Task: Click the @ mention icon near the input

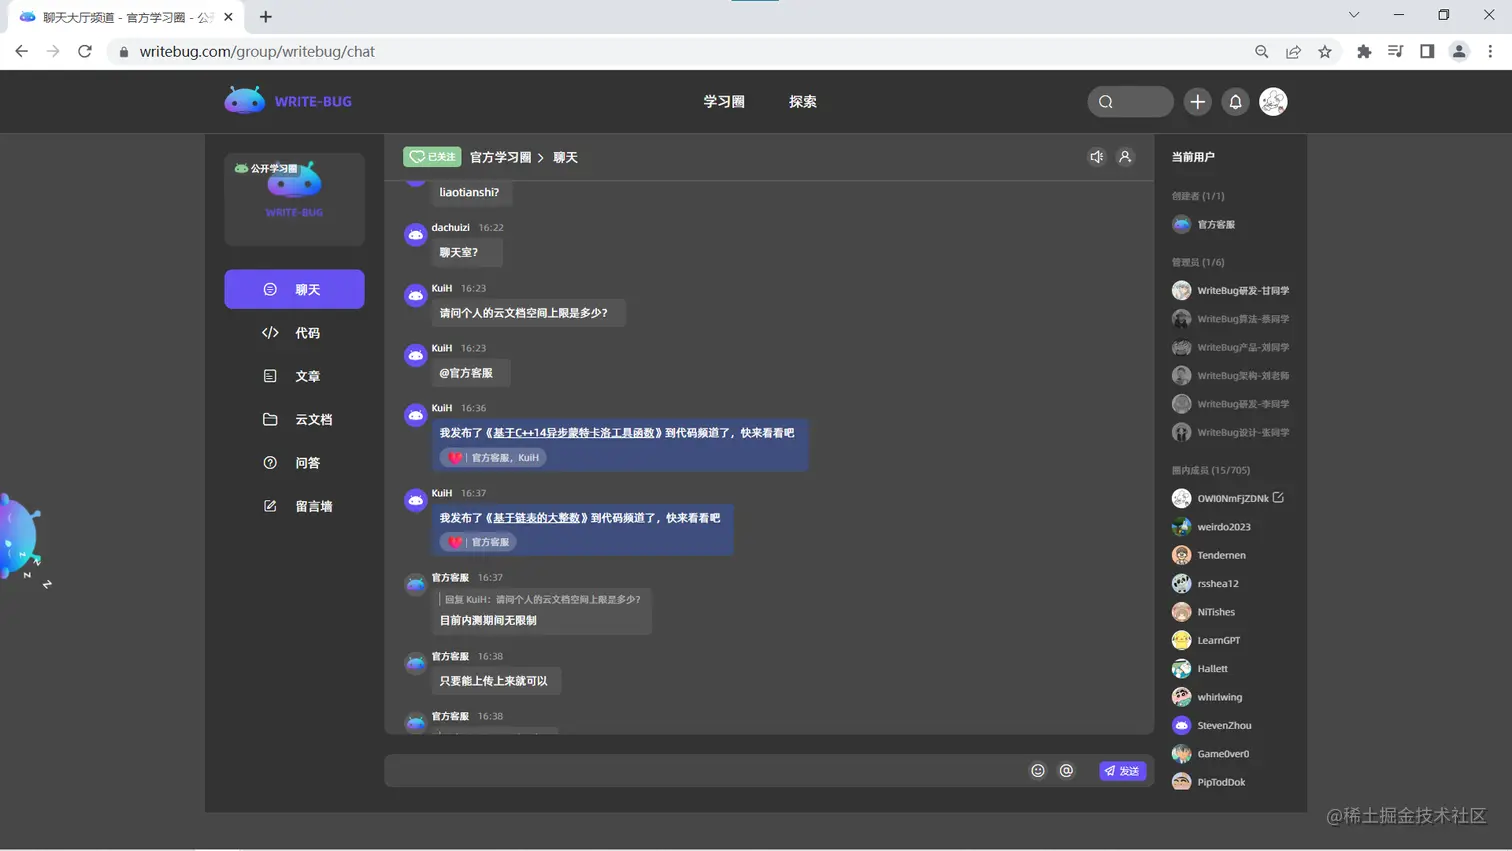Action: 1066,770
